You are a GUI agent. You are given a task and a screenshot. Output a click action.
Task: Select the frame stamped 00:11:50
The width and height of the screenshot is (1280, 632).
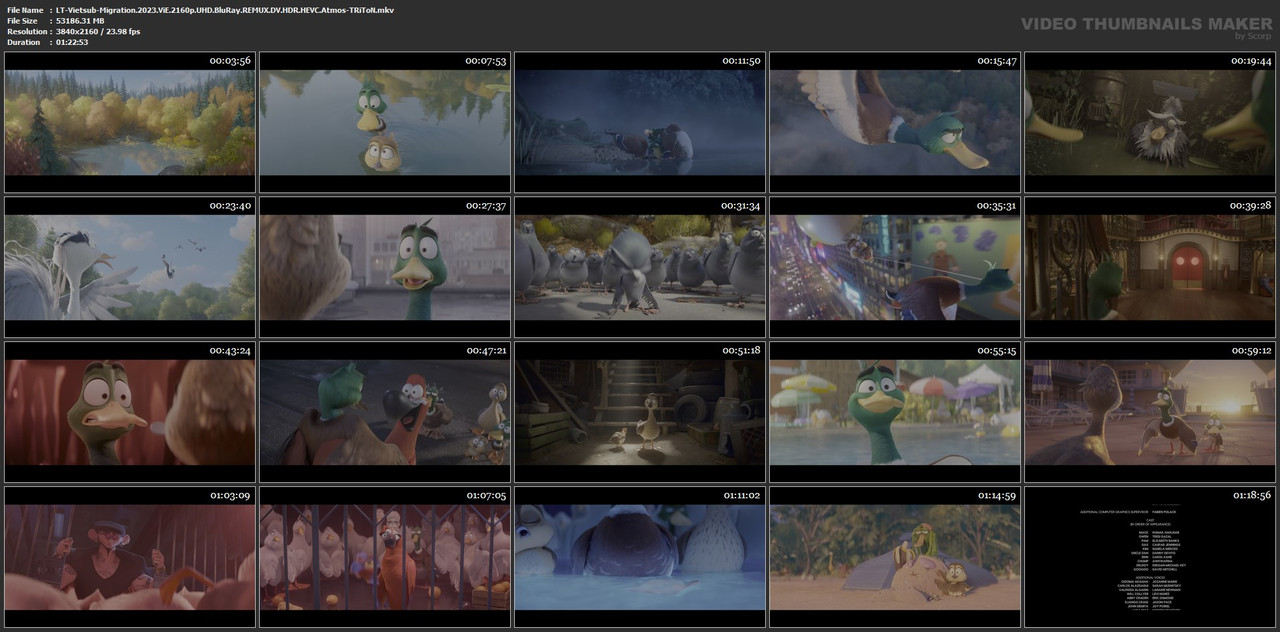[x=640, y=122]
